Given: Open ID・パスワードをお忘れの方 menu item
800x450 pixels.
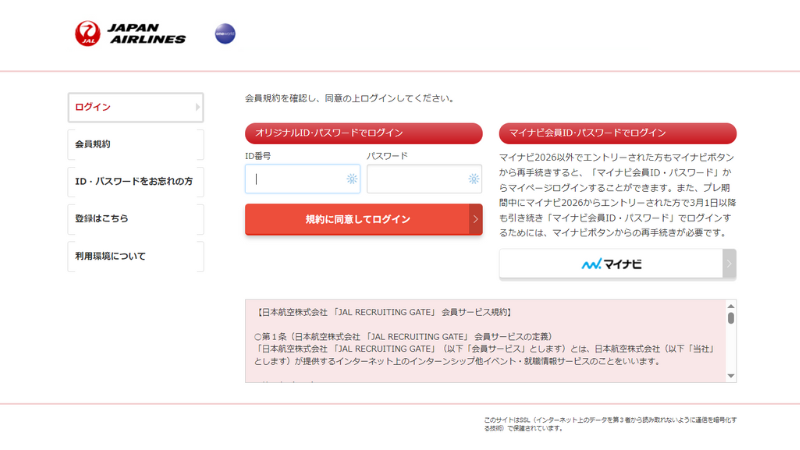Looking at the screenshot, I should (136, 182).
